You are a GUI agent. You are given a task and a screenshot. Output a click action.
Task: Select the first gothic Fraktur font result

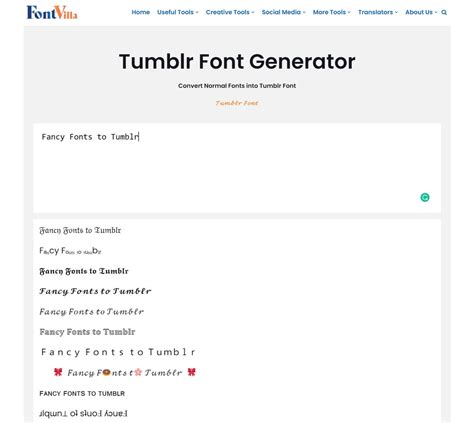pyautogui.click(x=80, y=230)
